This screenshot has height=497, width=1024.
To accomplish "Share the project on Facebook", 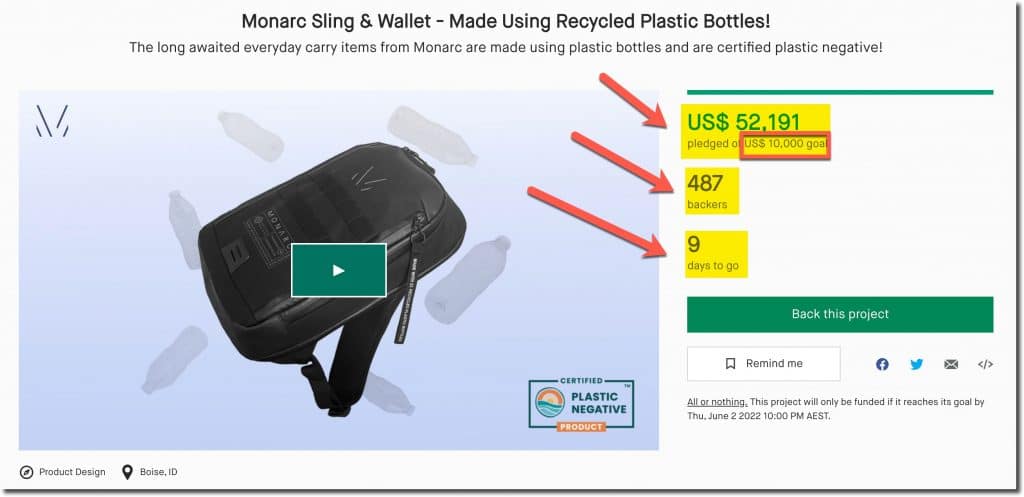I will (x=882, y=364).
